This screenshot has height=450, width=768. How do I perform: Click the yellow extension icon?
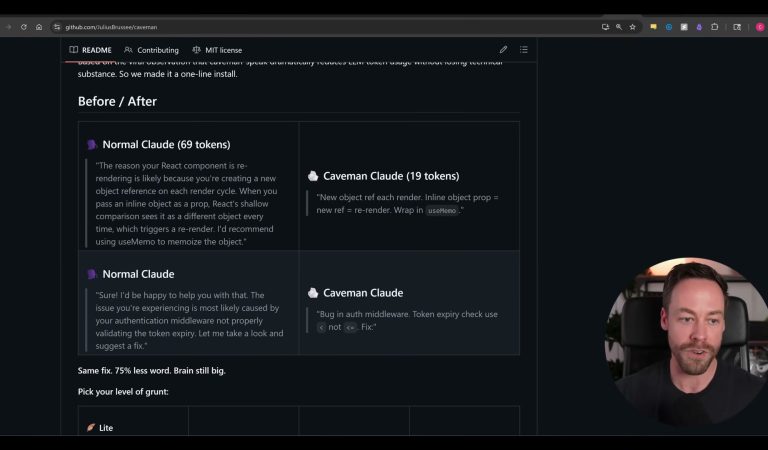click(653, 27)
